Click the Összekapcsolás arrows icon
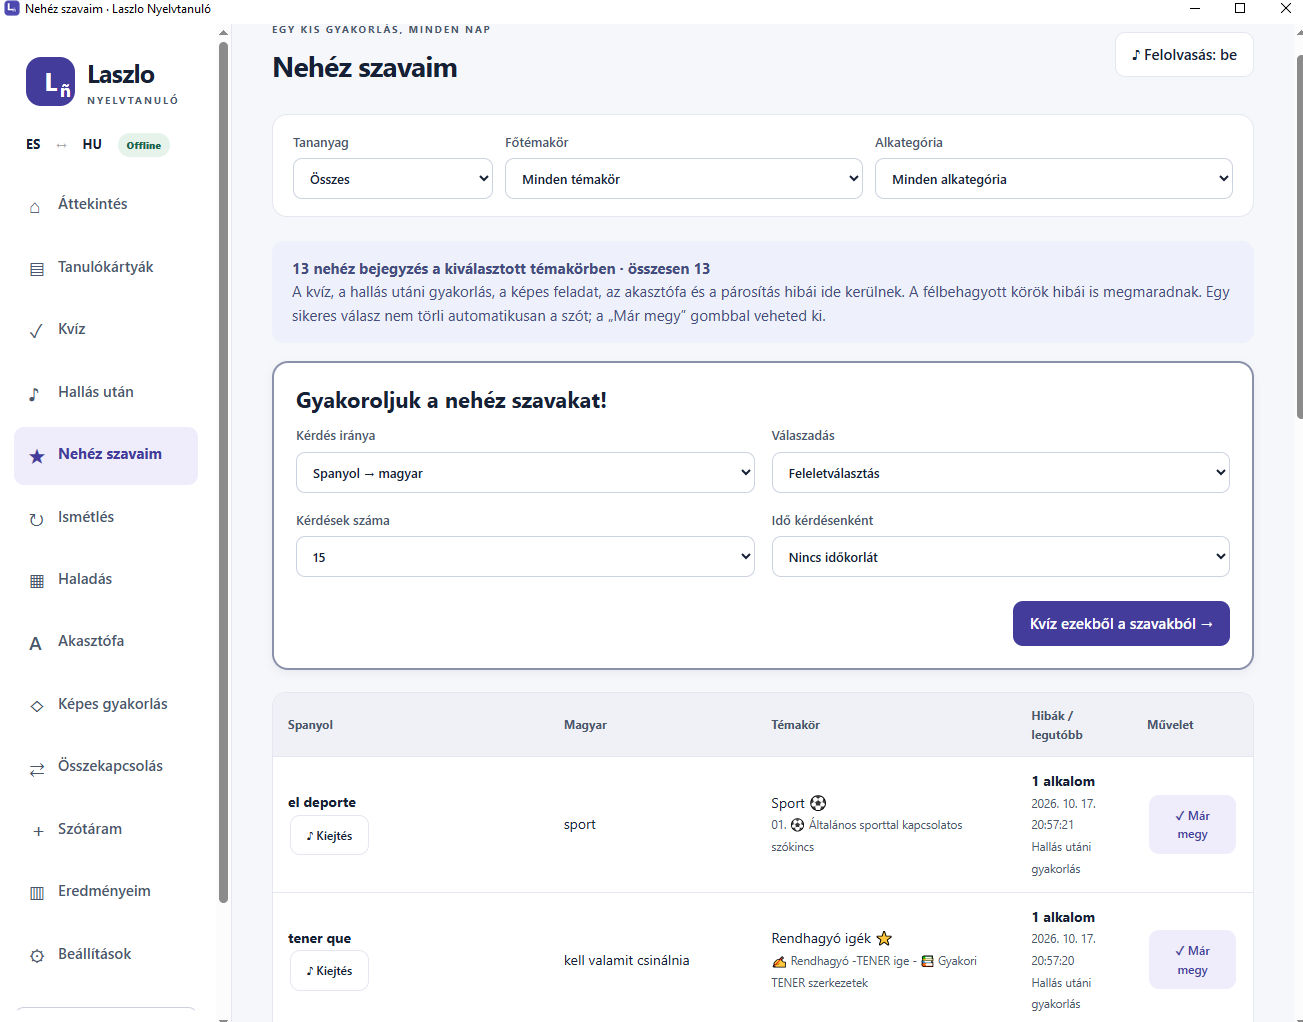Screen dimensions: 1303x1022 (37, 768)
